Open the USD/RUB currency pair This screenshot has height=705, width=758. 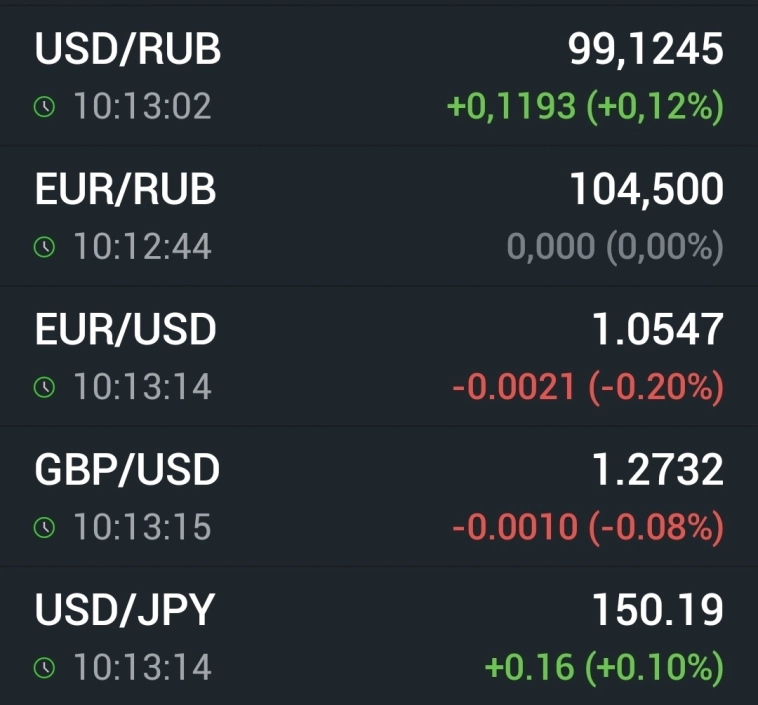tap(128, 50)
